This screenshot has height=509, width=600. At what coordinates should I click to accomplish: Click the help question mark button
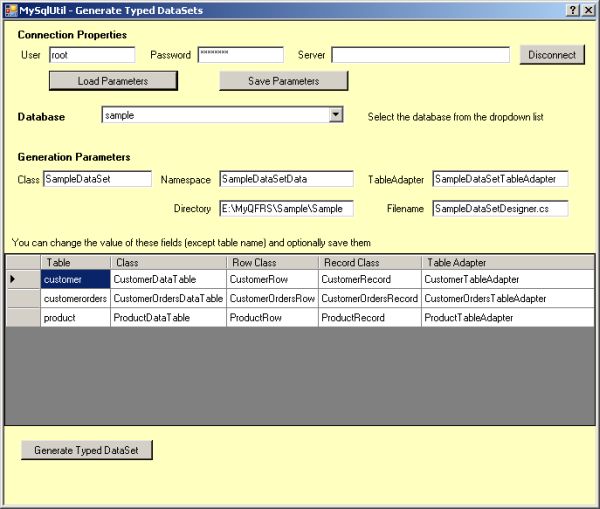point(572,10)
